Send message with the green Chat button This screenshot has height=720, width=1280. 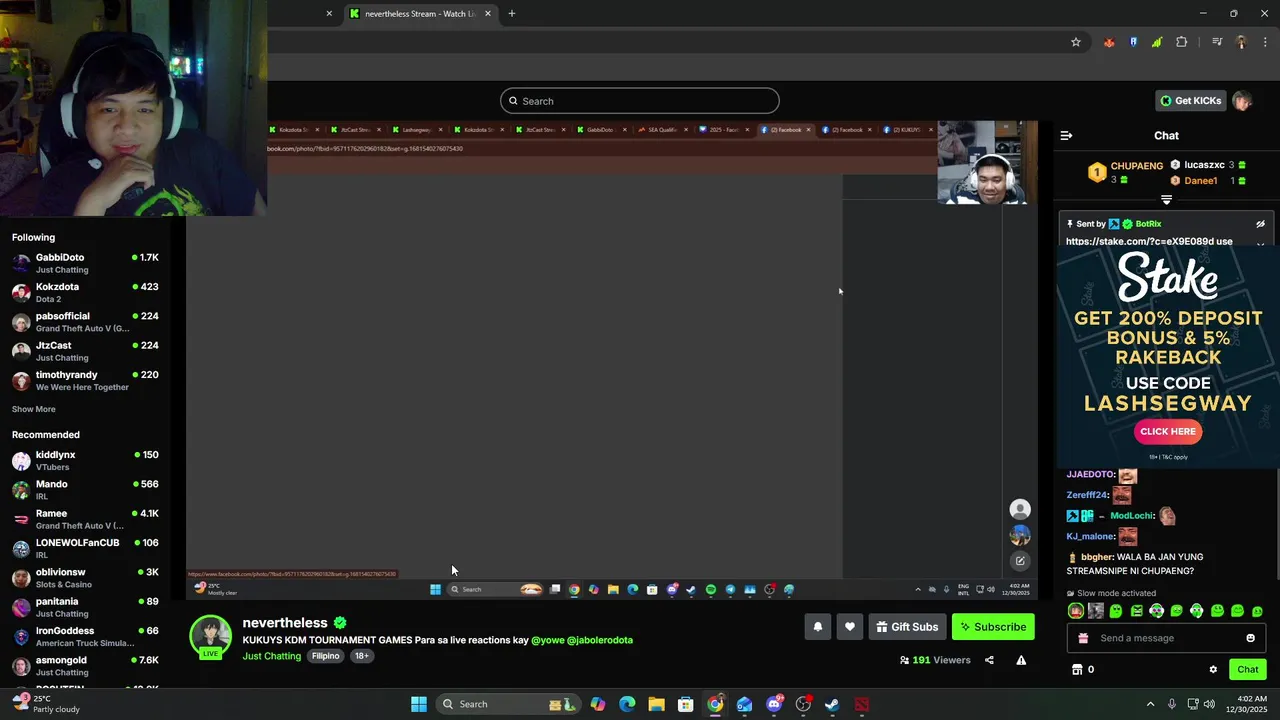[1247, 670]
